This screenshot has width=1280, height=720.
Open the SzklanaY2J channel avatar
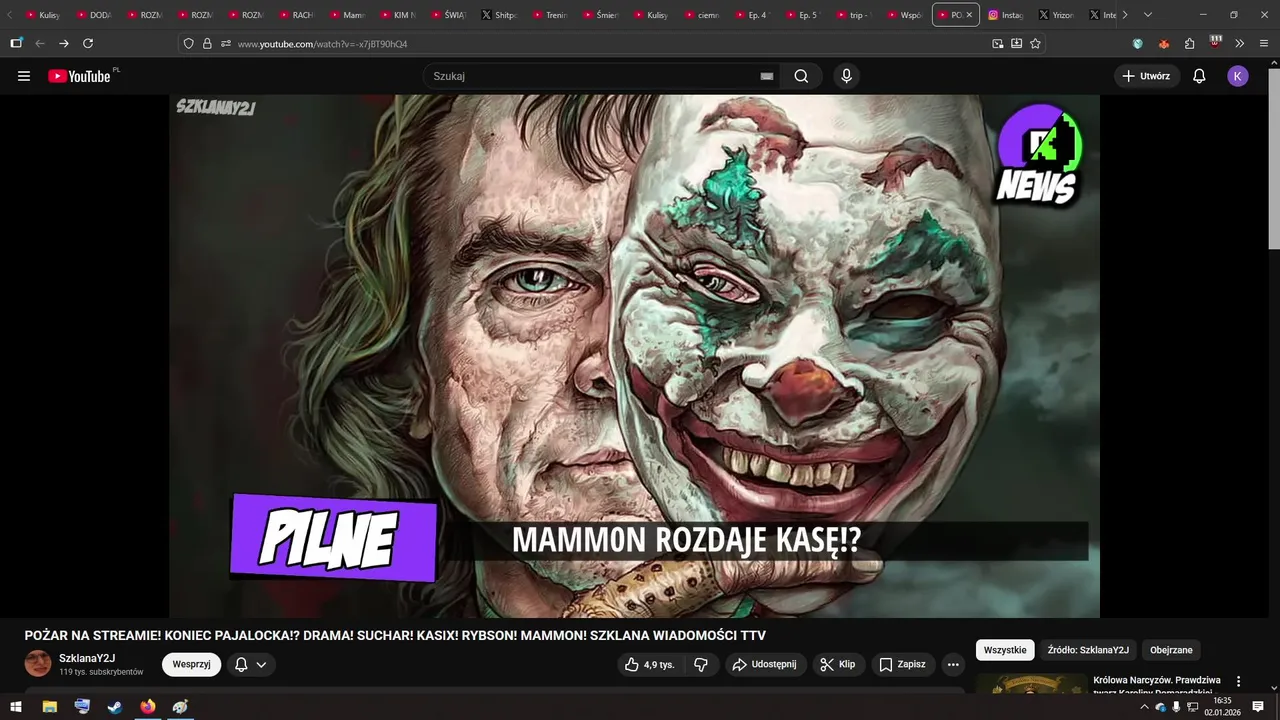(x=38, y=664)
